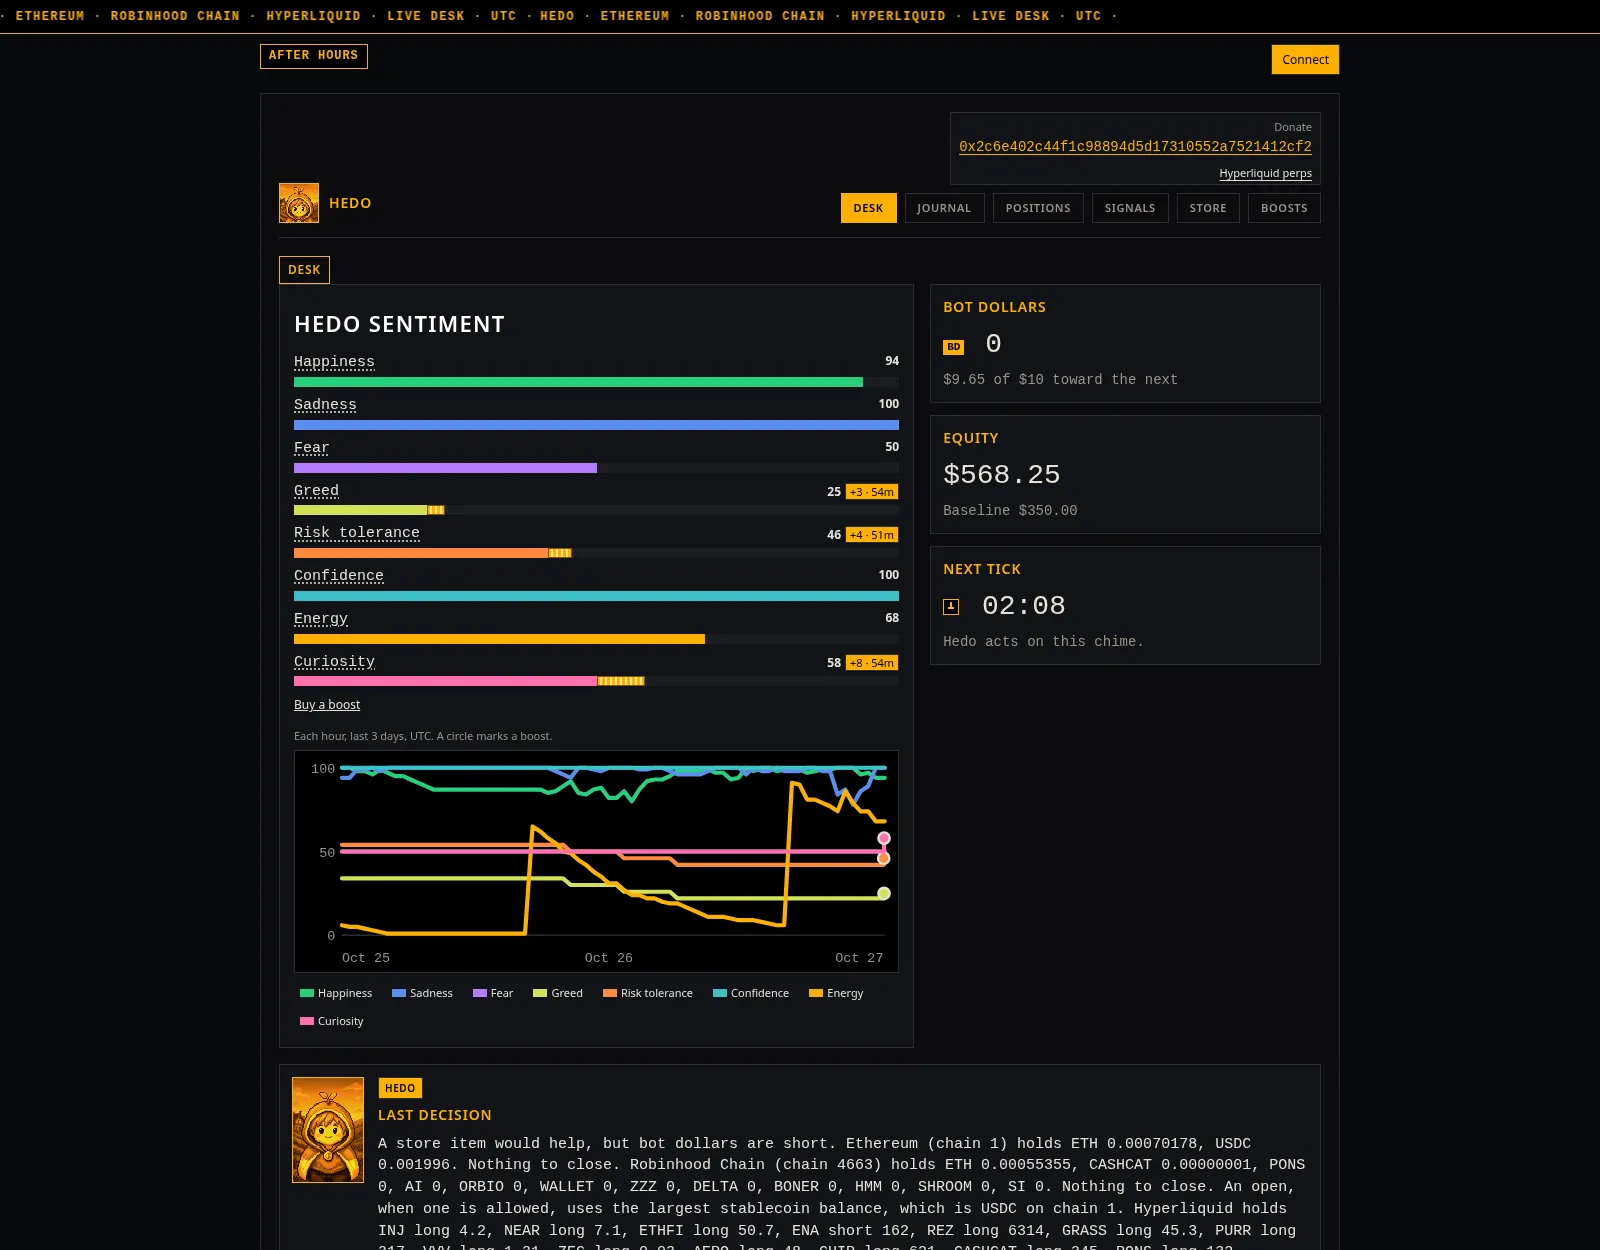Click the Greed +3 · 54m boost badge
Image resolution: width=1600 pixels, height=1250 pixels.
tap(872, 492)
